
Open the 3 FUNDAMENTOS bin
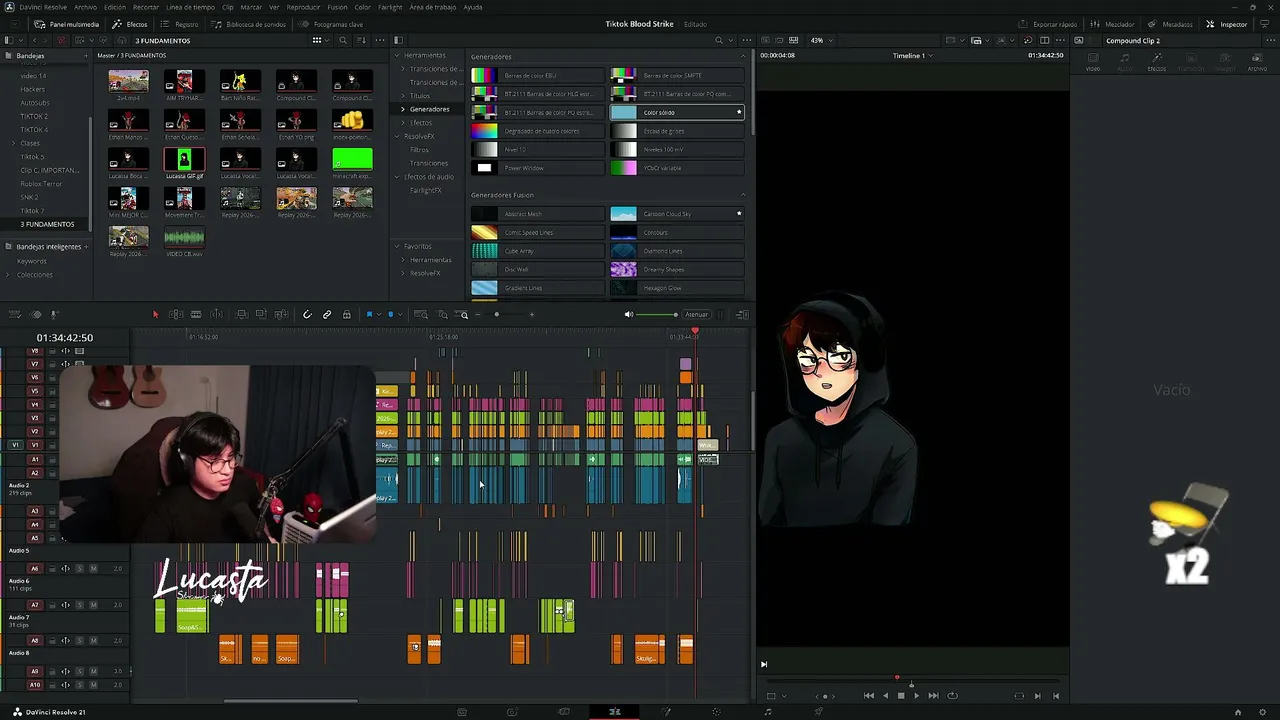47,224
